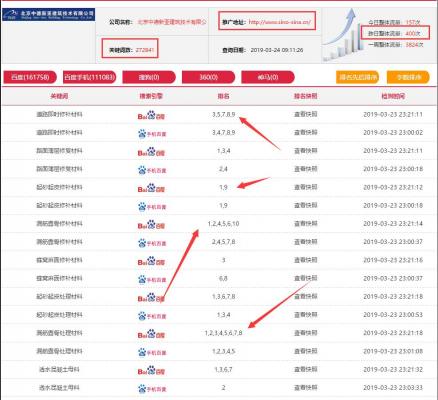438x400 pixels.
Task: Click the 排名 column header
Action: pyautogui.click(x=223, y=96)
